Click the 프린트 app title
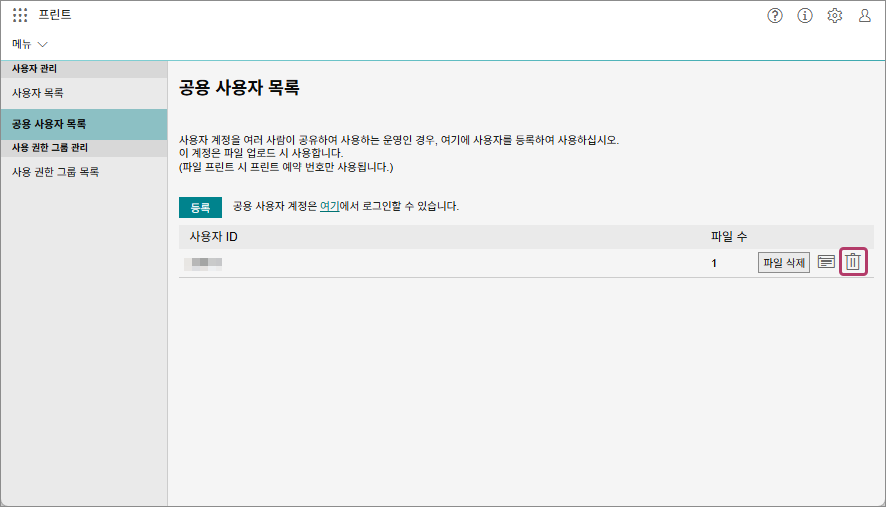 click(55, 16)
